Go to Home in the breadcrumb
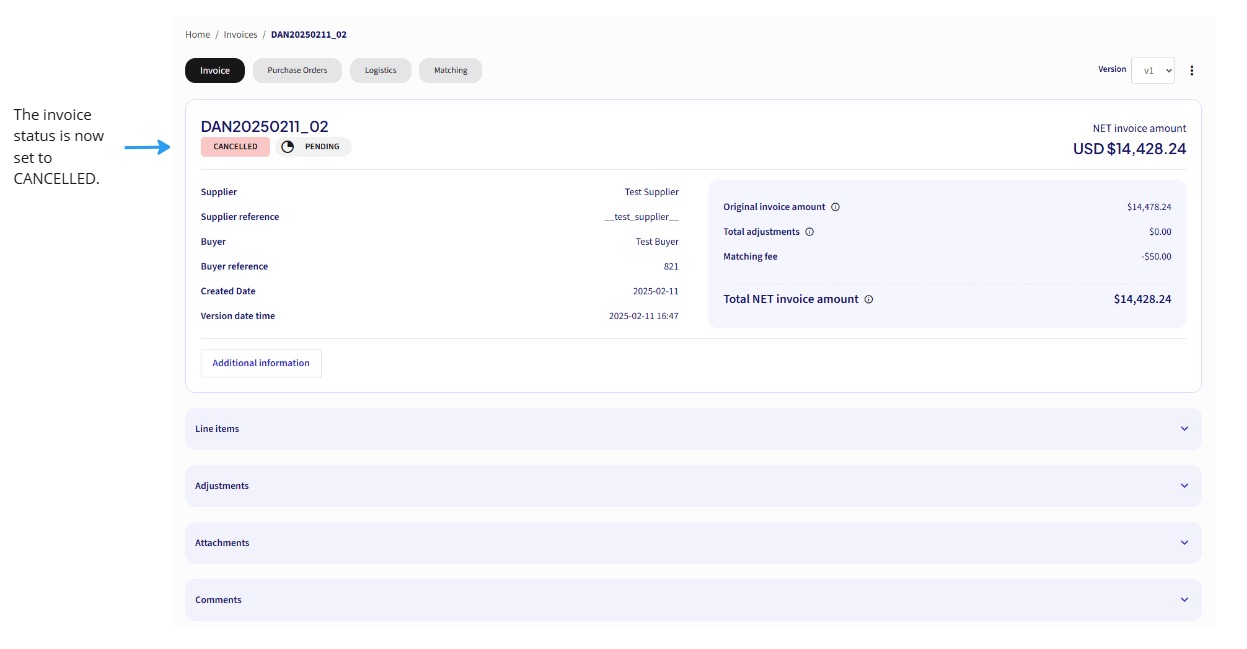 click(197, 35)
